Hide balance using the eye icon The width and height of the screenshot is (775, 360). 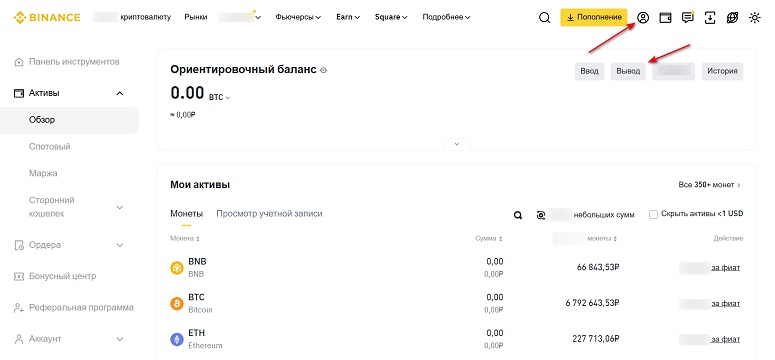324,70
